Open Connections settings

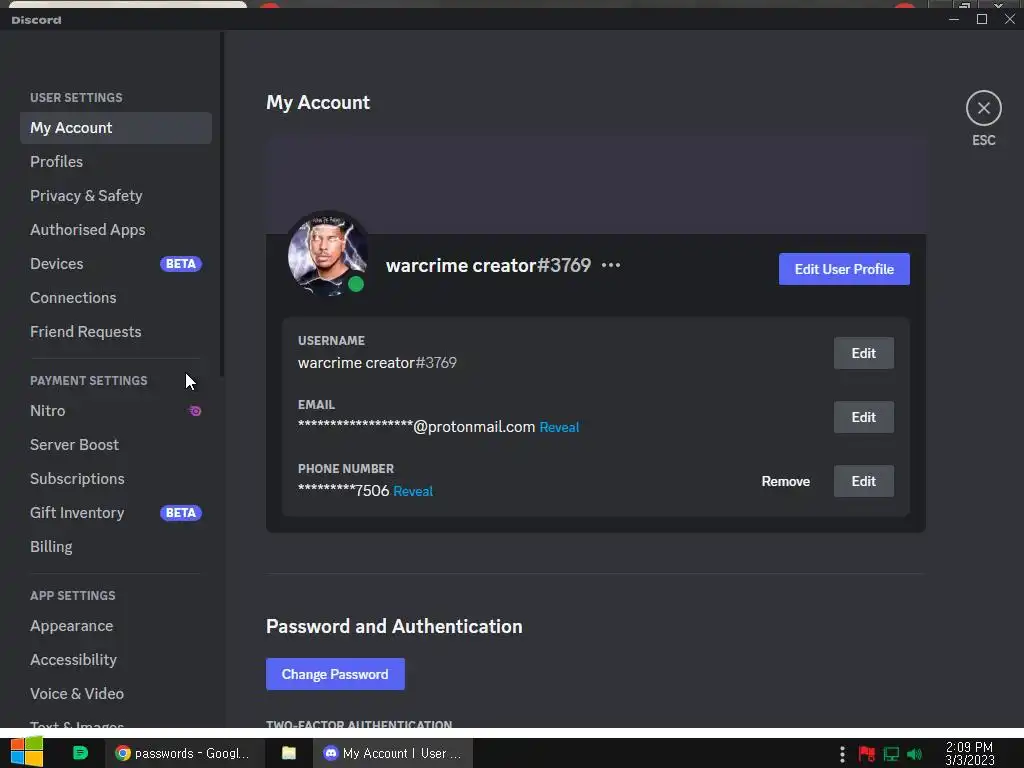coord(116,298)
